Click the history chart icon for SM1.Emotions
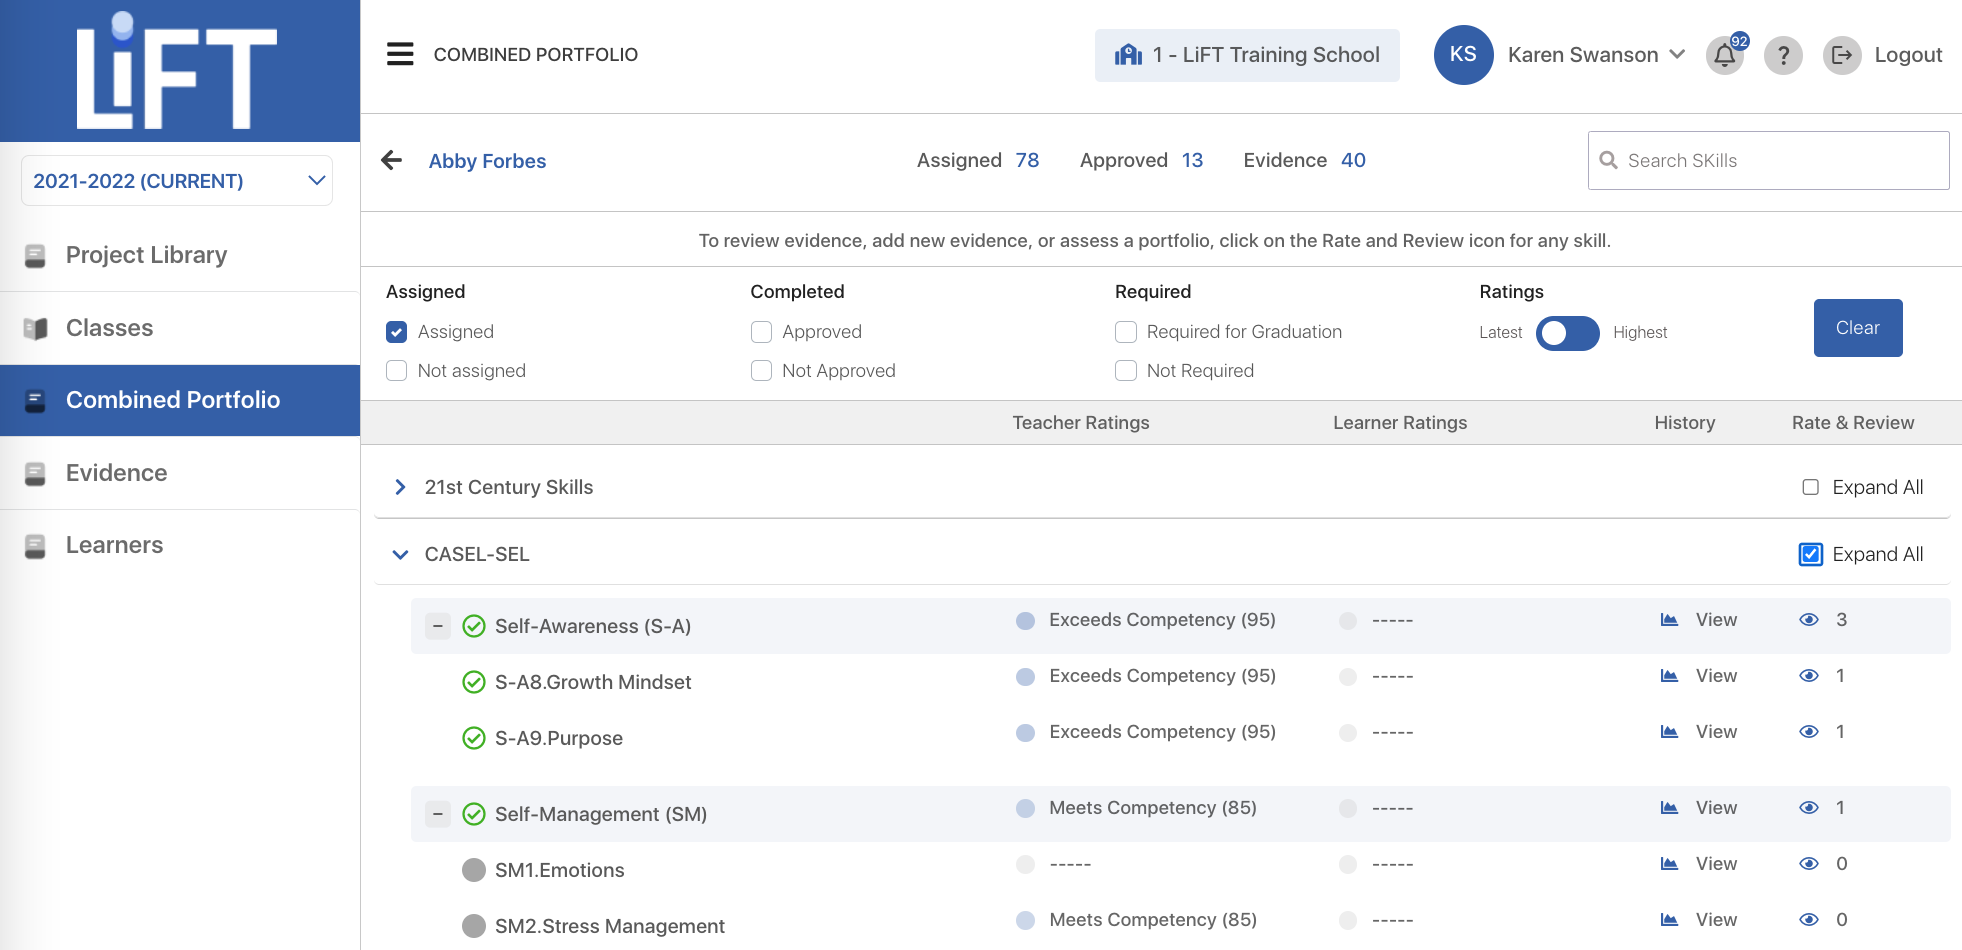This screenshot has width=1962, height=950. [x=1669, y=864]
